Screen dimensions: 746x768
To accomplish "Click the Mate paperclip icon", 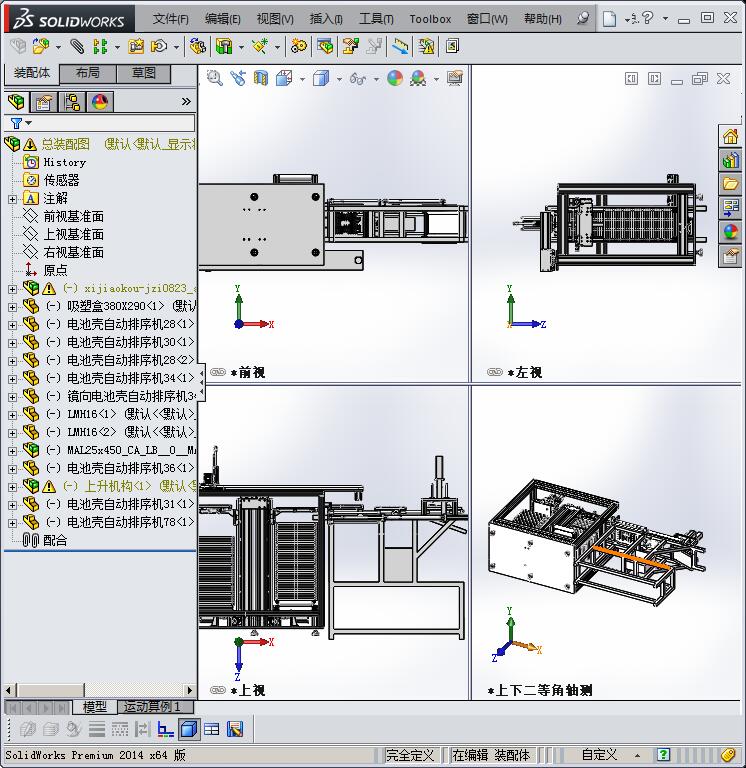I will (77, 47).
